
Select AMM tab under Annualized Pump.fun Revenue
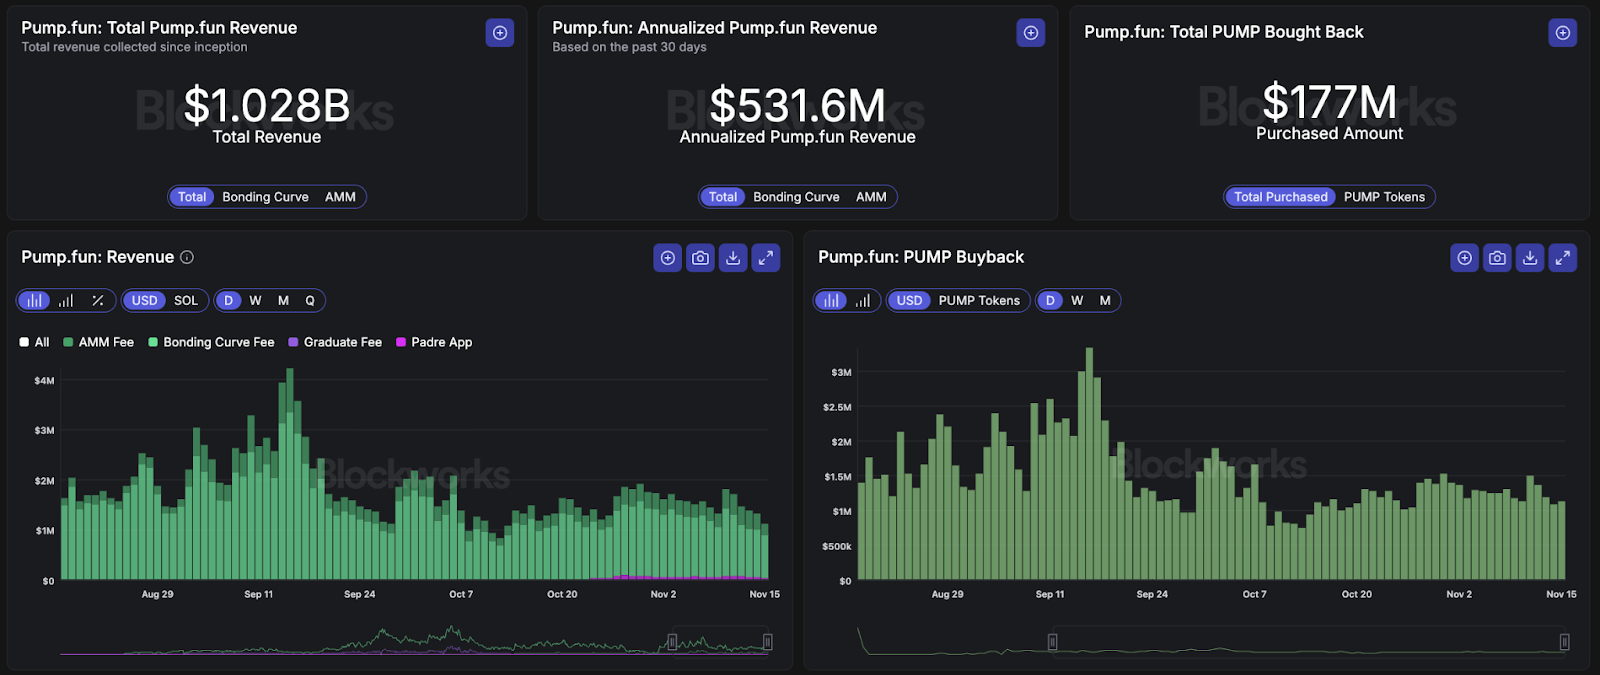pos(871,197)
